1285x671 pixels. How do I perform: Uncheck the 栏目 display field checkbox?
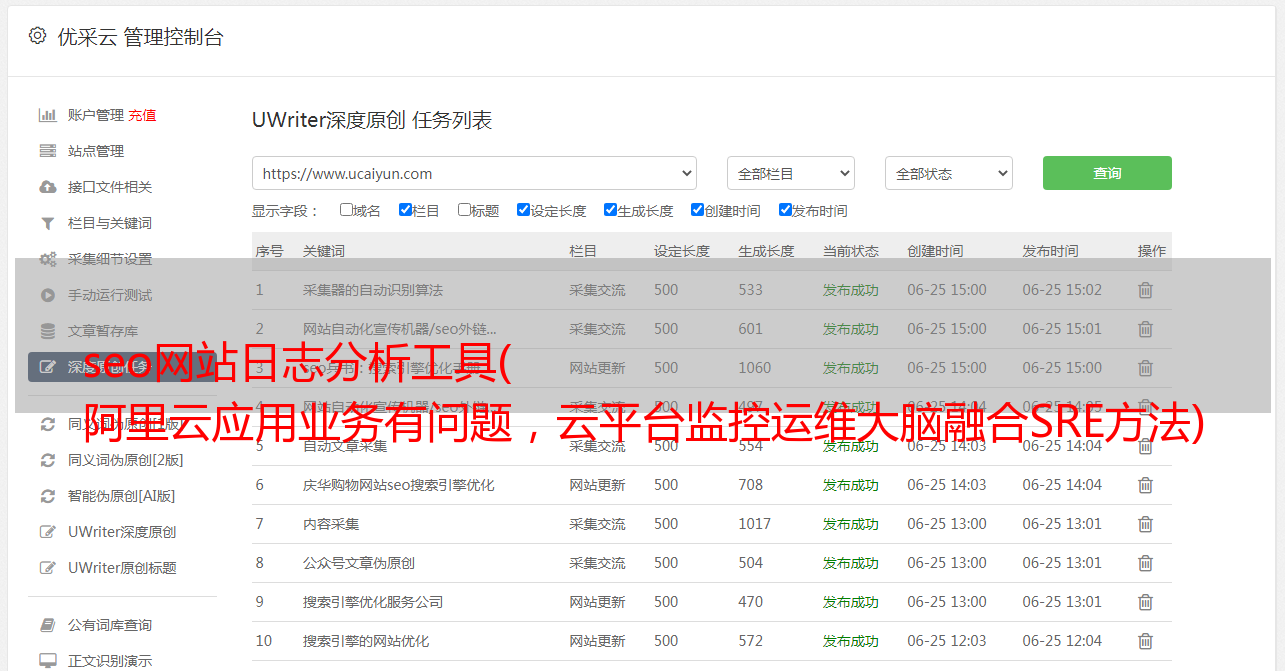(x=405, y=210)
